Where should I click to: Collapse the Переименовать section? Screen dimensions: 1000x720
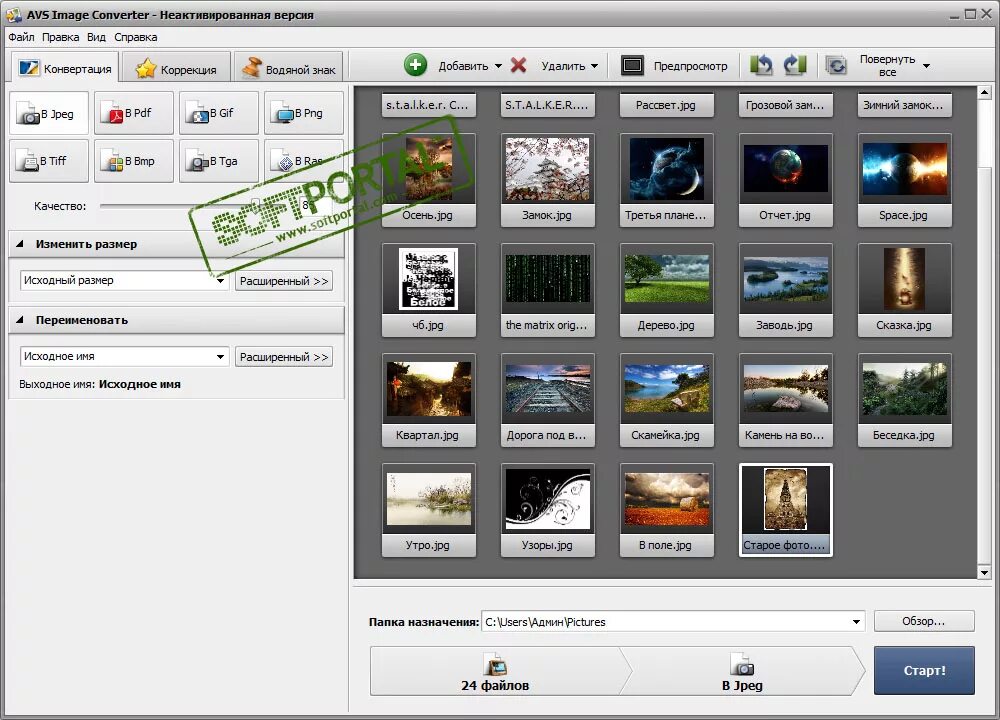click(20, 320)
